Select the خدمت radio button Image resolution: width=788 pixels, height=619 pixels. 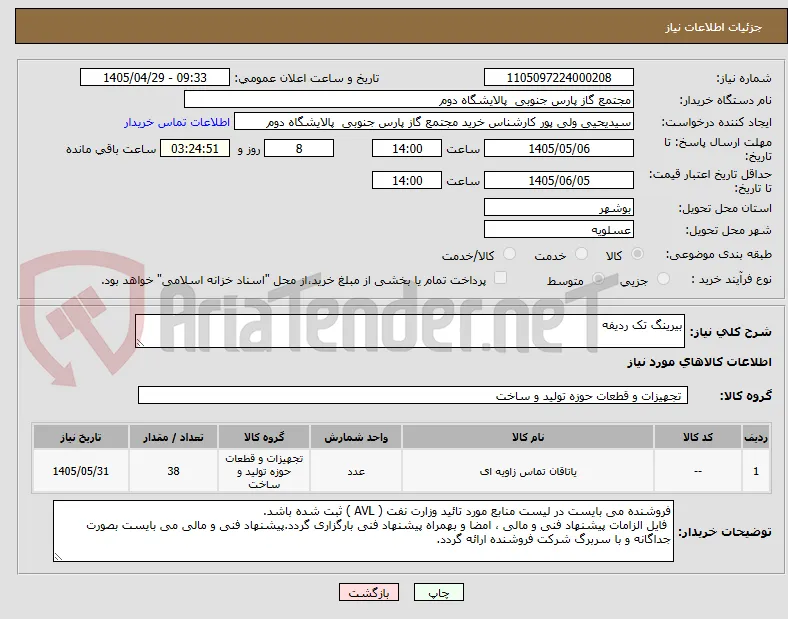(x=581, y=254)
